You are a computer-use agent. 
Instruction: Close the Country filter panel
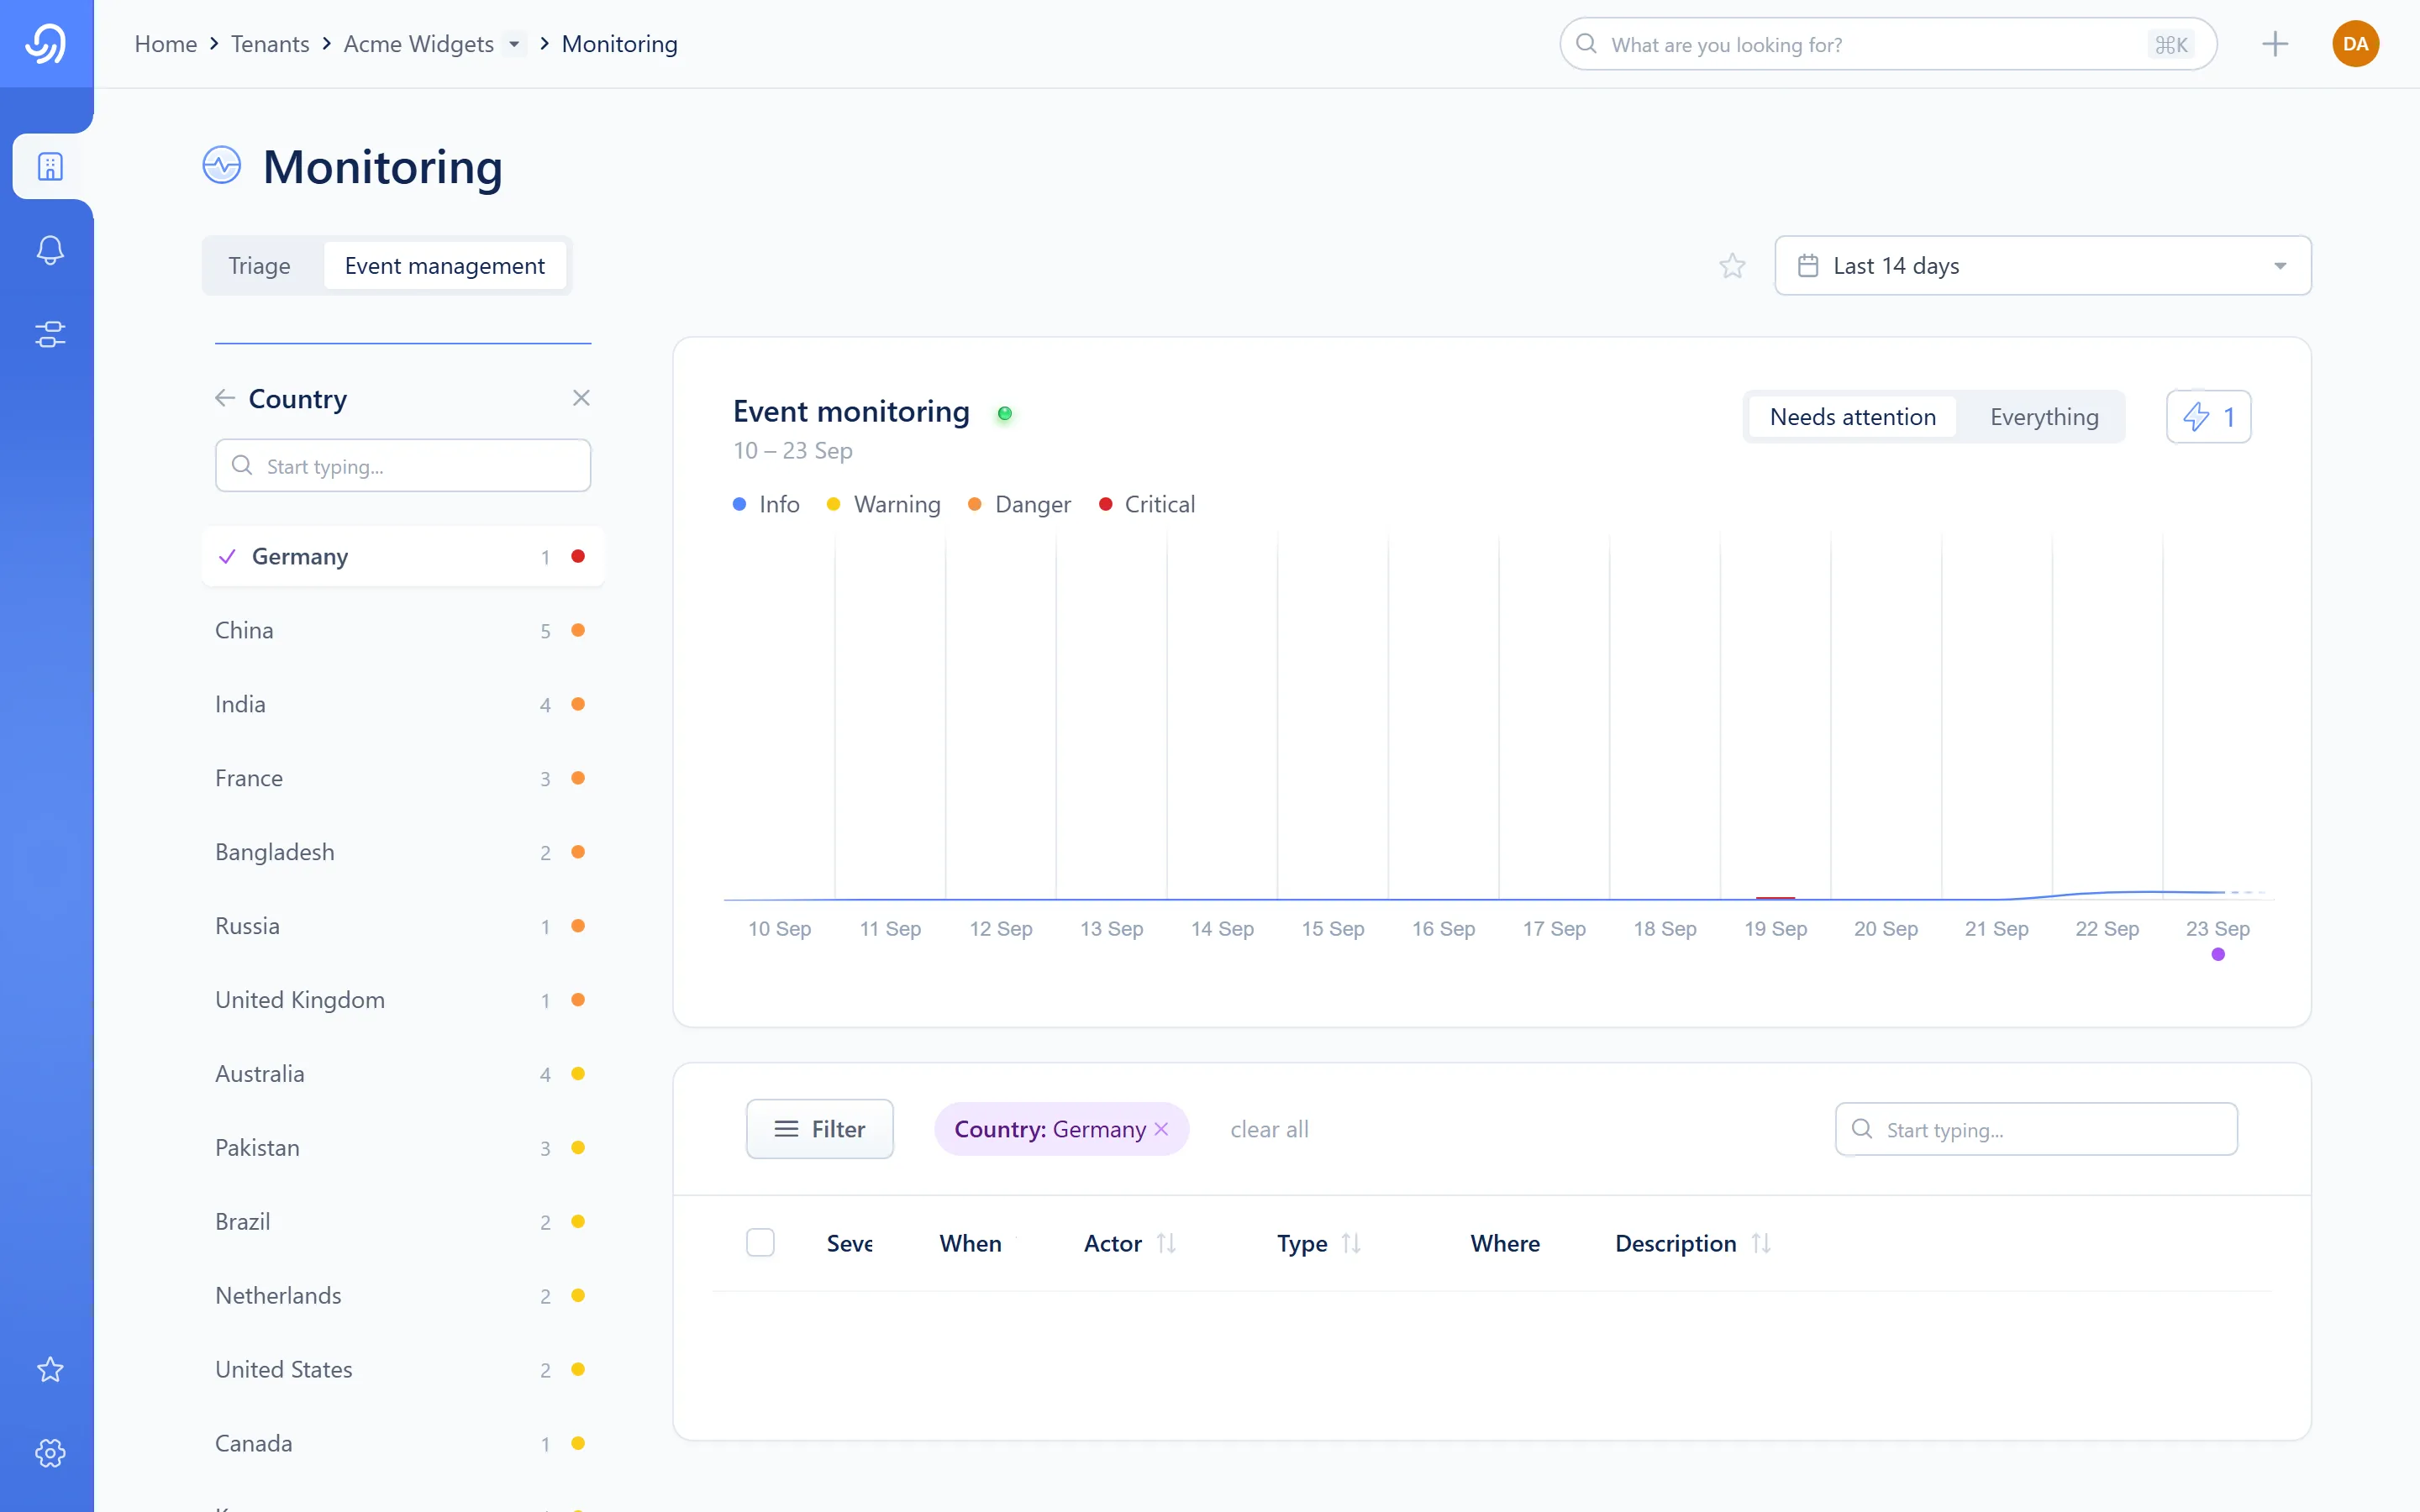pyautogui.click(x=581, y=398)
